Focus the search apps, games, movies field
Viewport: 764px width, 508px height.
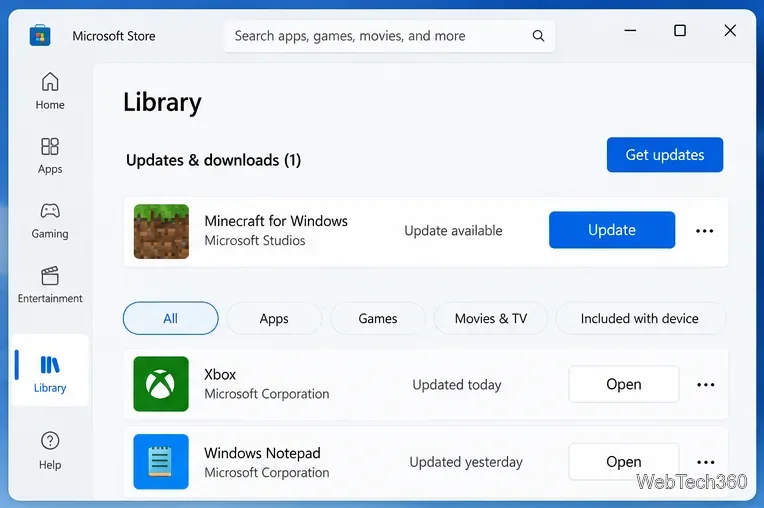pyautogui.click(x=389, y=36)
